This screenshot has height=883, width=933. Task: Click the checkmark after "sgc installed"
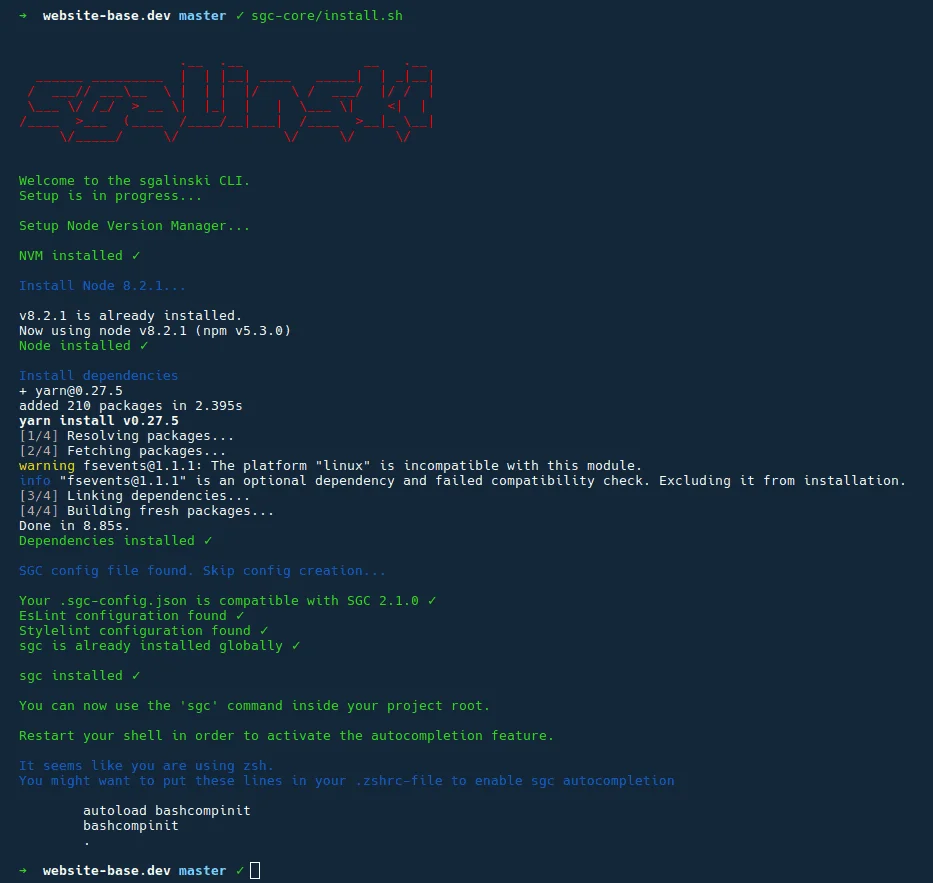tap(136, 676)
